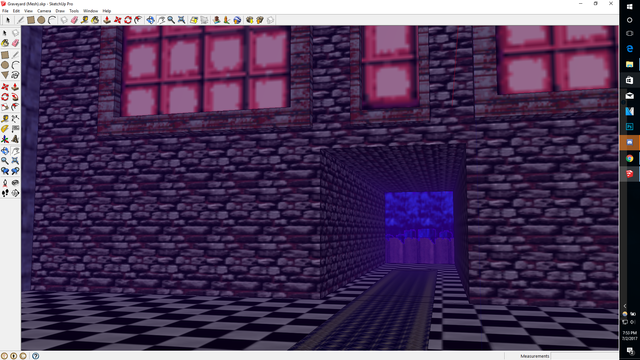The image size is (640, 360).
Task: Activate the Circle tool in the top toolbar
Action: [x=41, y=20]
